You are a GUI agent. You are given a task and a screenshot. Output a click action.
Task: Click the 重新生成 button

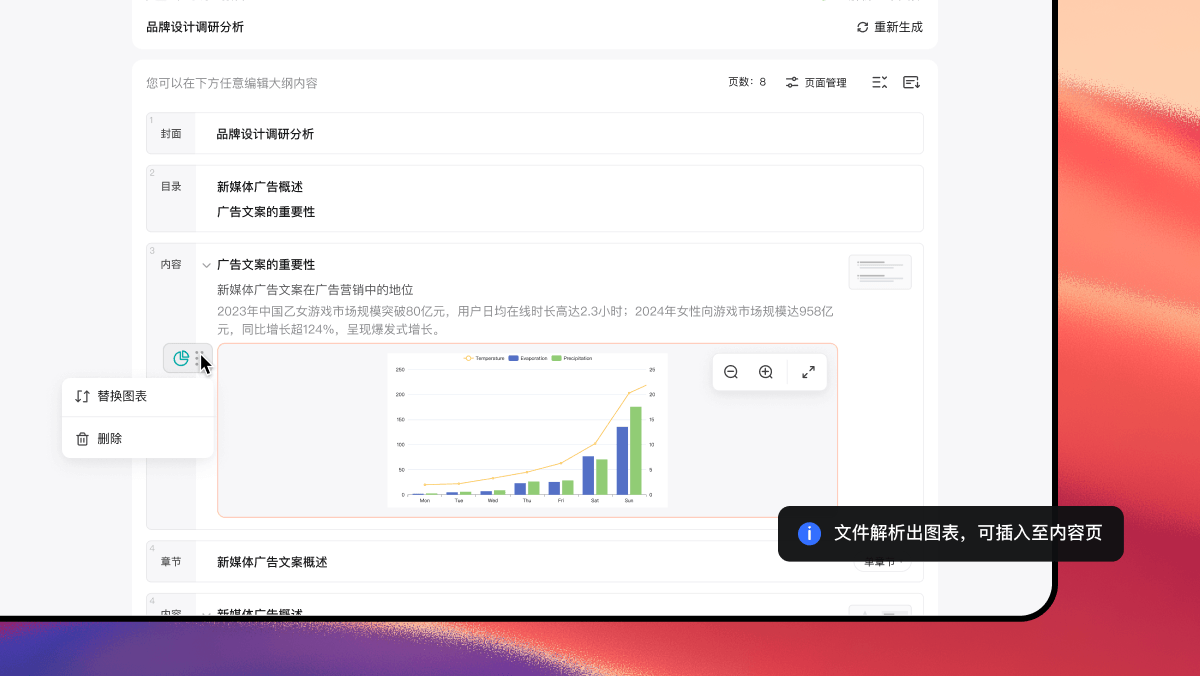(x=891, y=27)
